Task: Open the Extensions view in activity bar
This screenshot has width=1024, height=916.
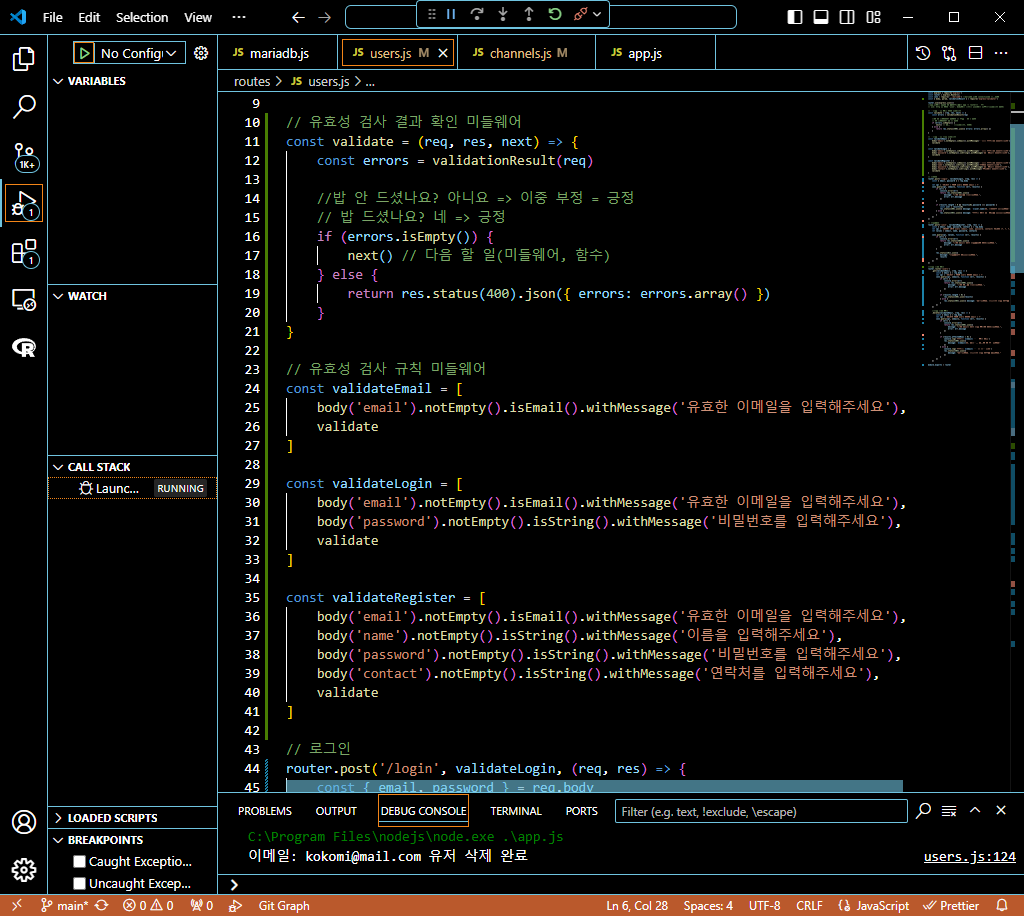Action: tap(24, 252)
